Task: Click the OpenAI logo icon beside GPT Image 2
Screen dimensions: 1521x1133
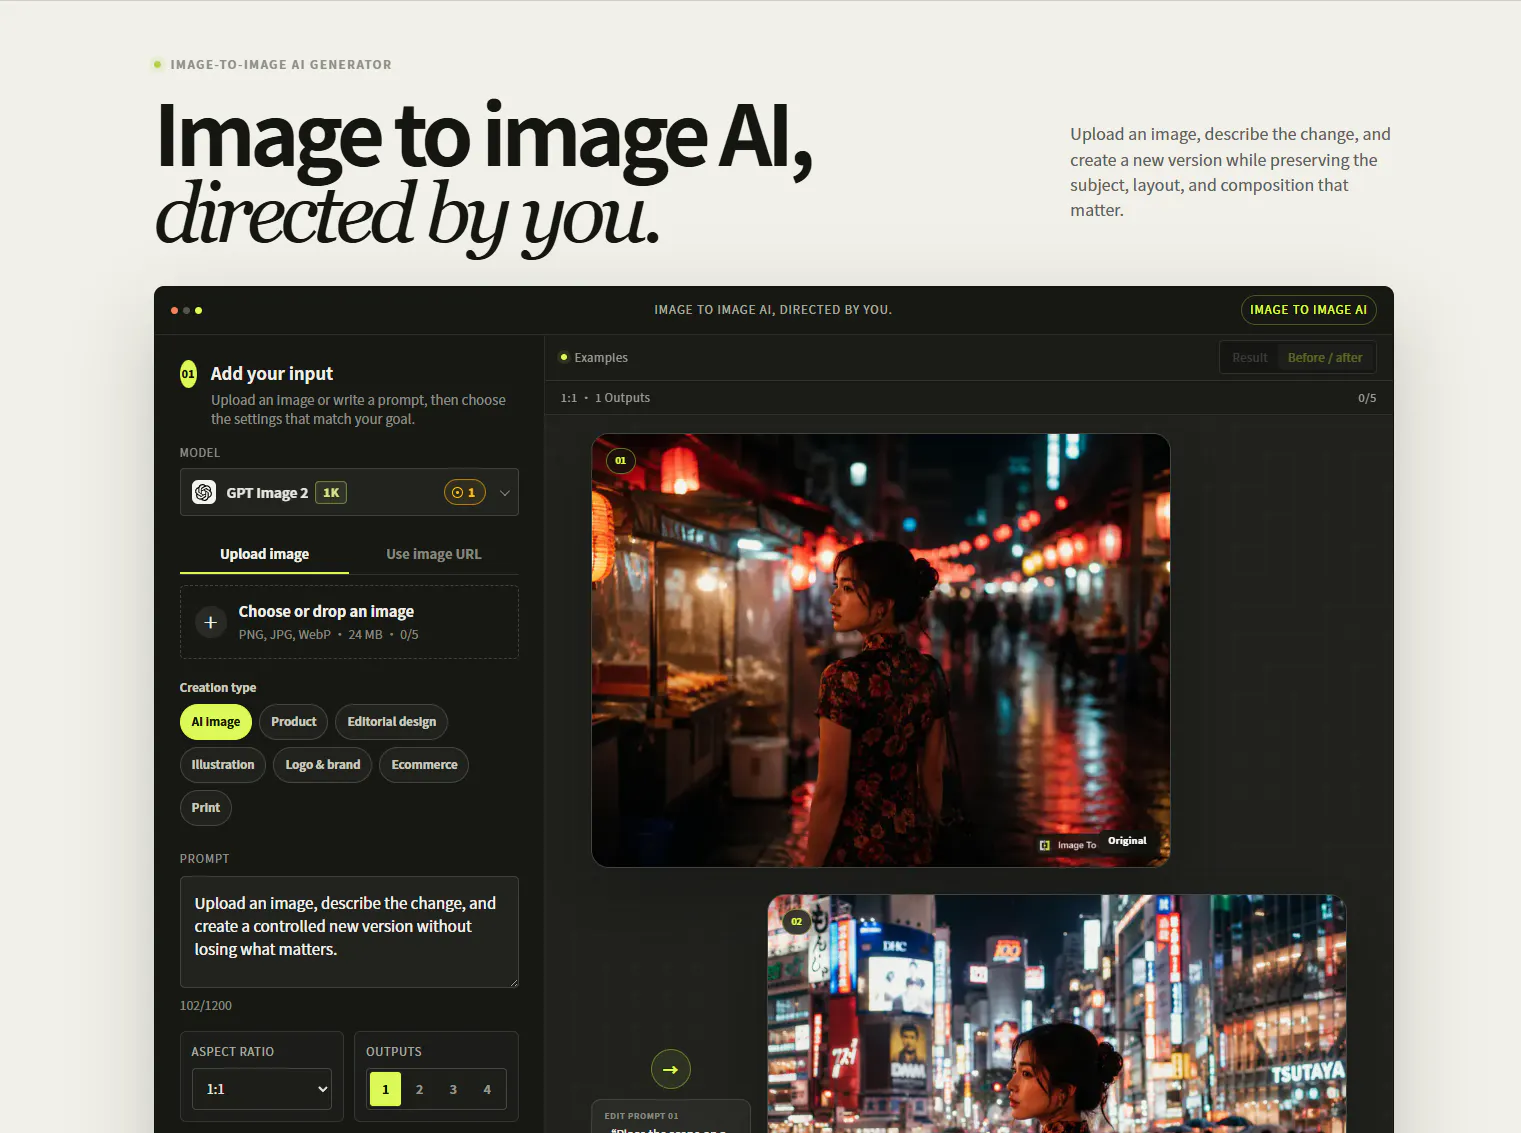Action: pos(204,492)
